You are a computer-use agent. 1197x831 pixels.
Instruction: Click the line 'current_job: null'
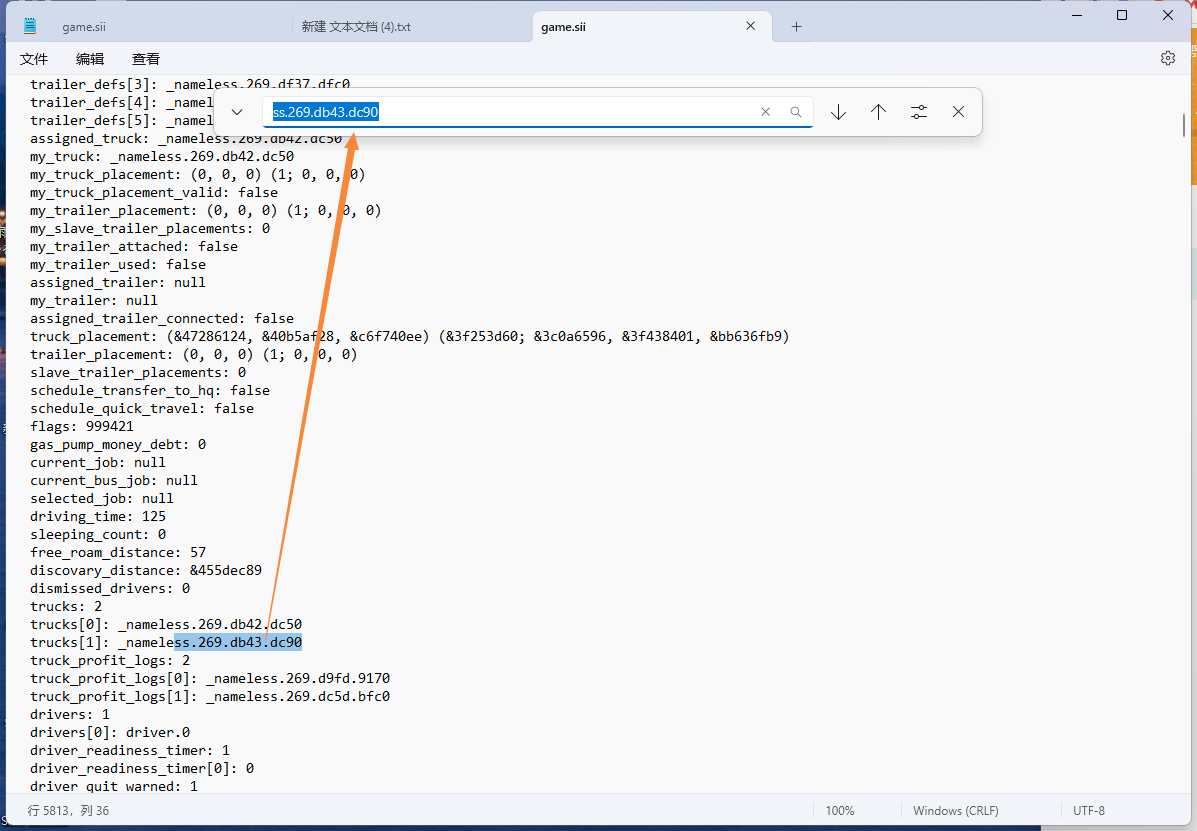98,462
